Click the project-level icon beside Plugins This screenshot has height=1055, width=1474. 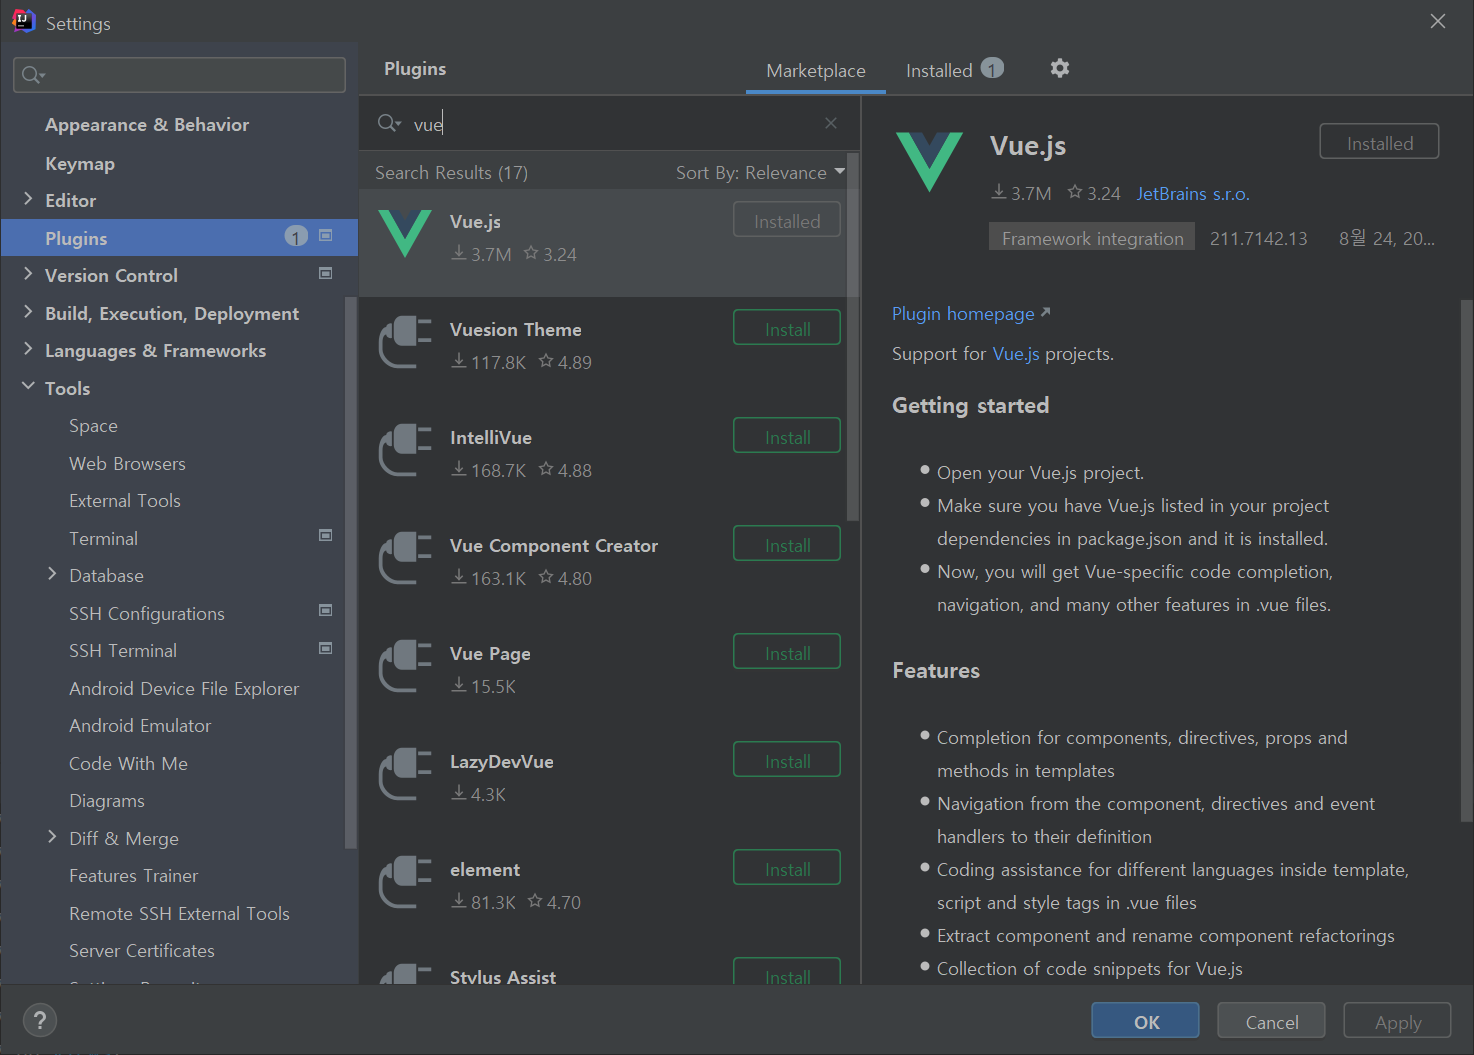coord(325,236)
